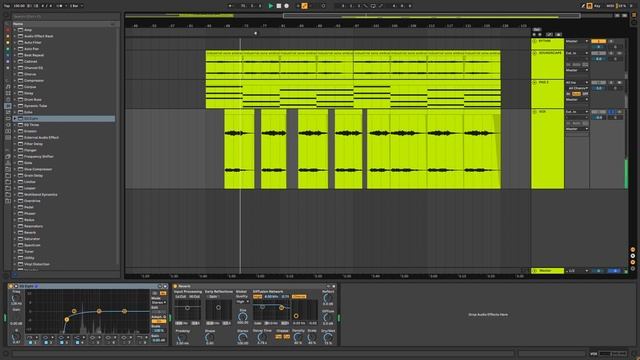Click the first VOX audio clip
This screenshot has width=640, height=360.
(239, 149)
